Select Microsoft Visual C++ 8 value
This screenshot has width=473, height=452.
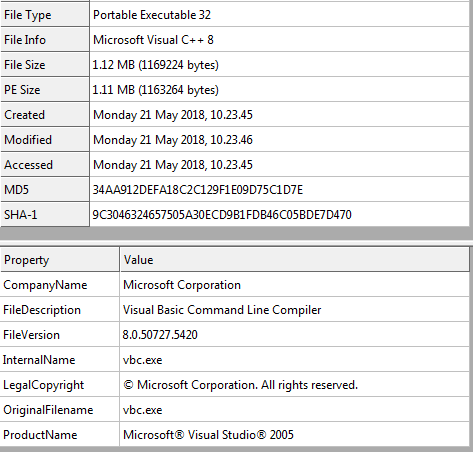(x=153, y=40)
